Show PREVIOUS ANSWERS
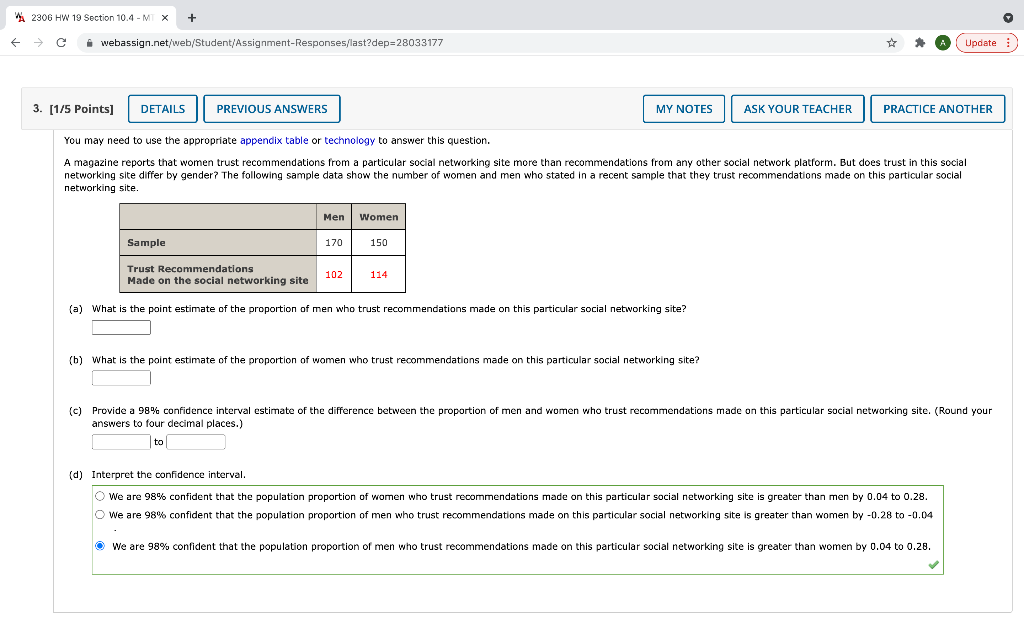Screen dimensions: 1024x640 coord(272,109)
